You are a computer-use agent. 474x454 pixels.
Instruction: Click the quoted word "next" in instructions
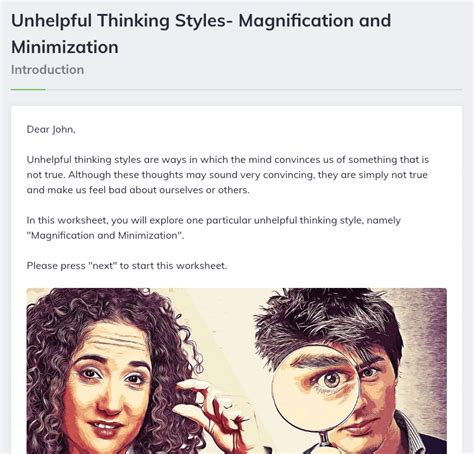pos(103,266)
